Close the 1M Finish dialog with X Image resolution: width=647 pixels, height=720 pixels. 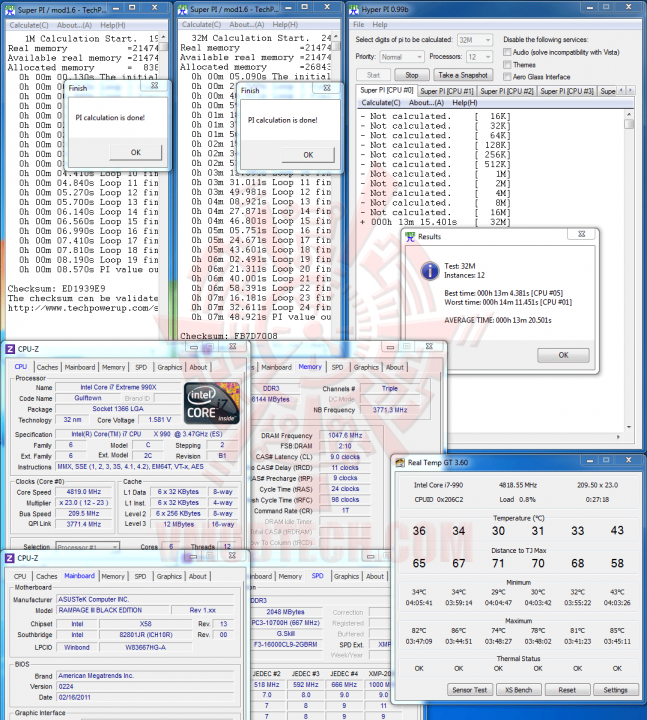(154, 85)
